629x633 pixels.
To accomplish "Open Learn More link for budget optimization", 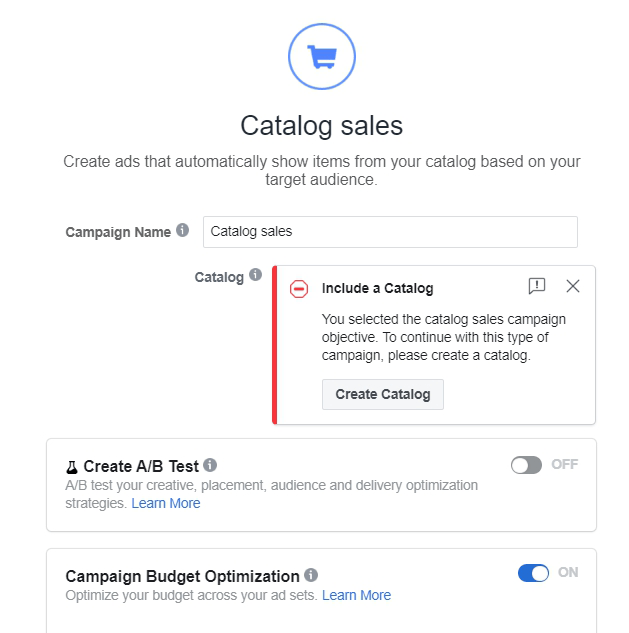I will [356, 595].
